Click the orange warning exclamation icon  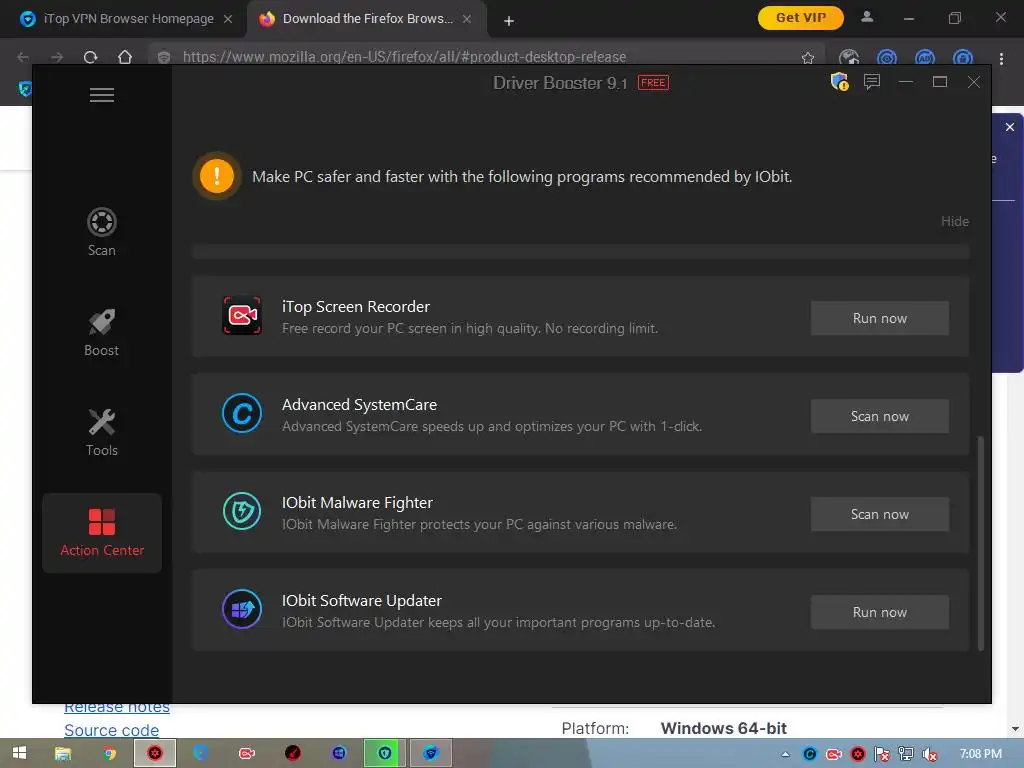[217, 176]
